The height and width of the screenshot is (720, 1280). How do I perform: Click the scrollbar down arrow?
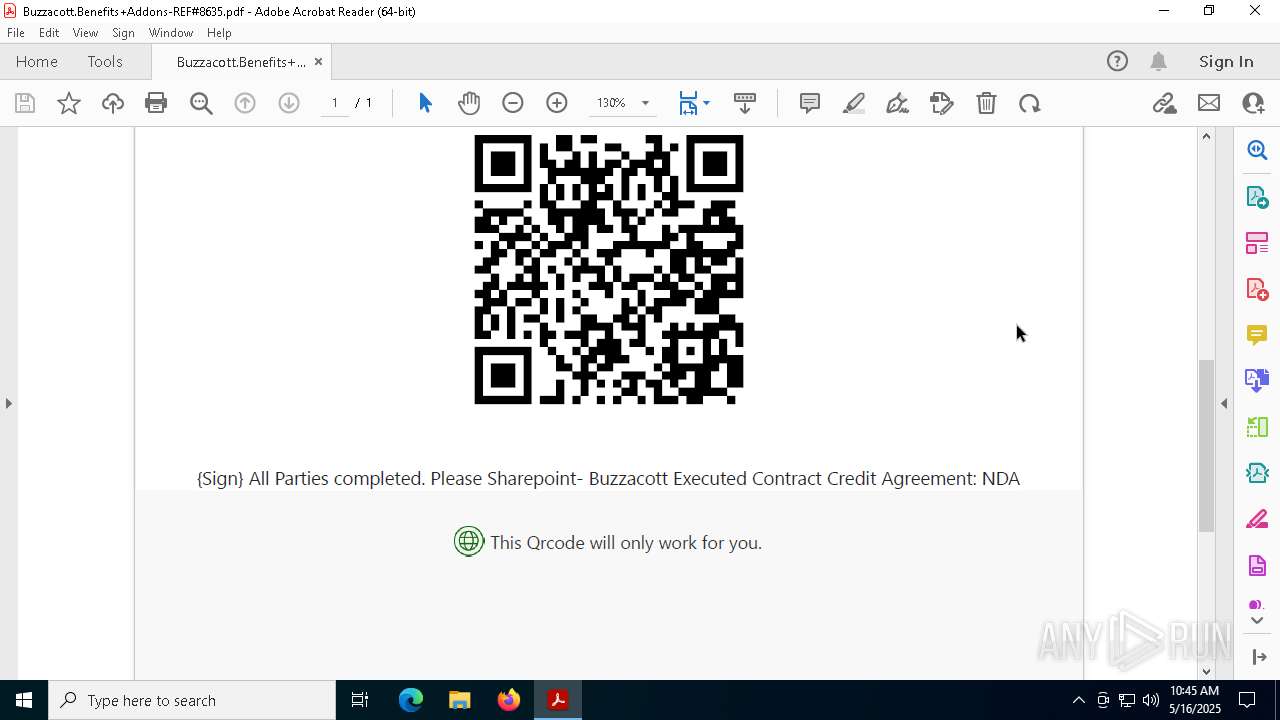(x=1207, y=671)
